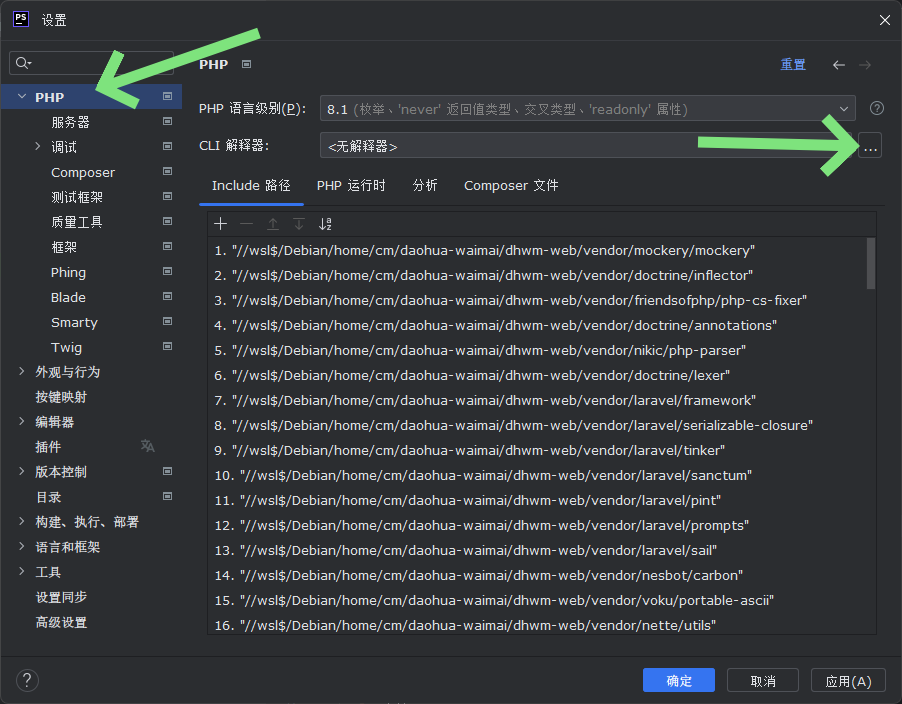The height and width of the screenshot is (704, 902).
Task: Click the back arrow next to 重置
Action: pos(838,65)
